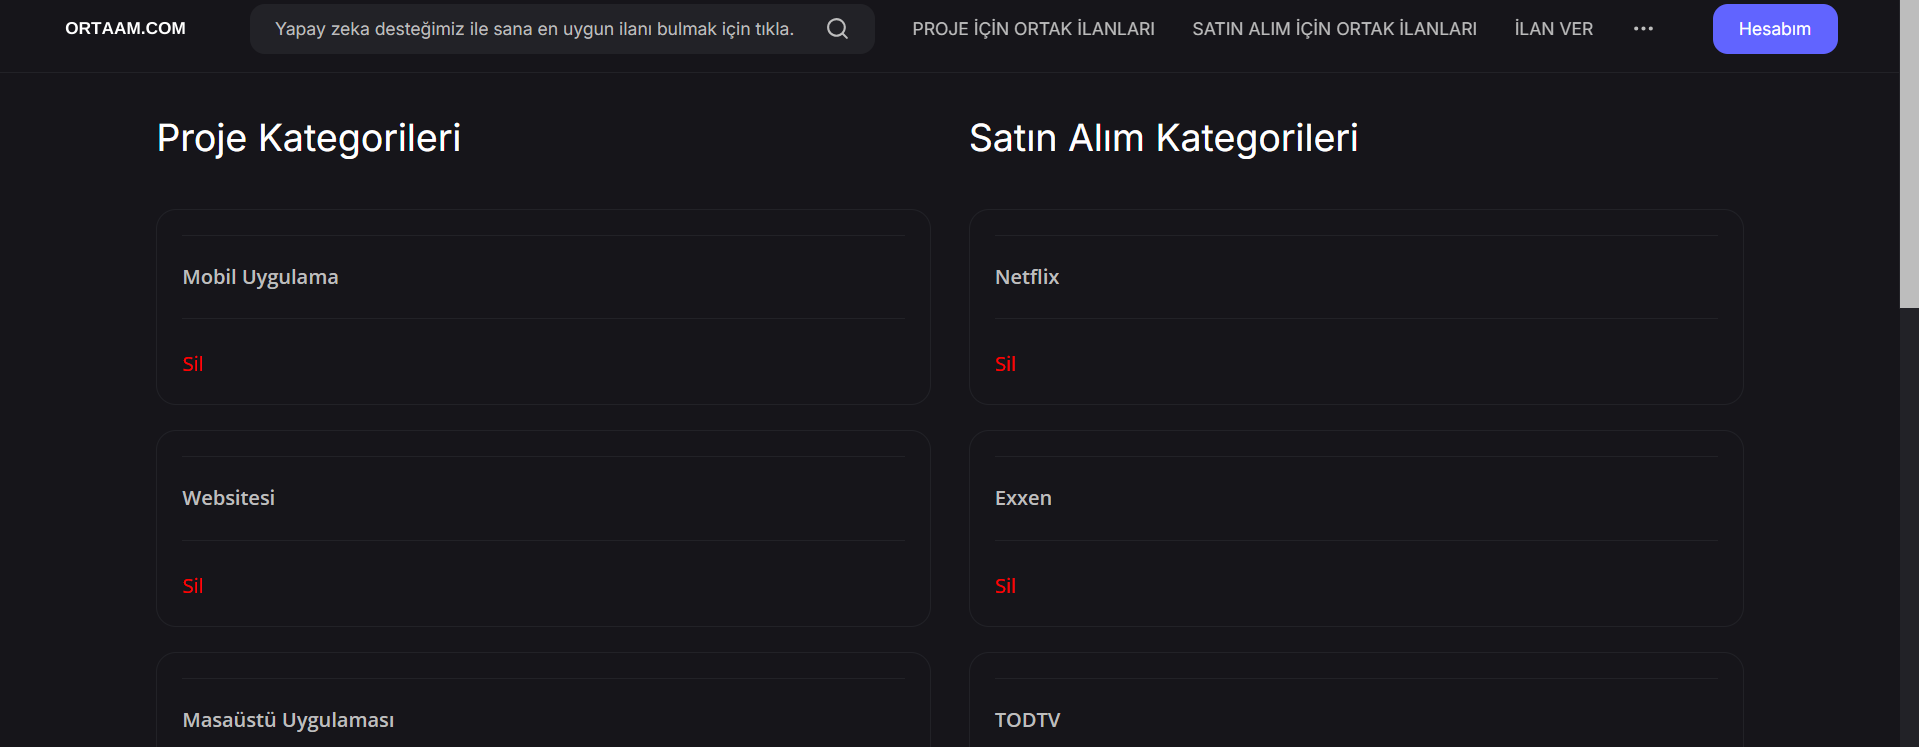Open the Netflix category card
This screenshot has height=747, width=1919.
click(1026, 277)
